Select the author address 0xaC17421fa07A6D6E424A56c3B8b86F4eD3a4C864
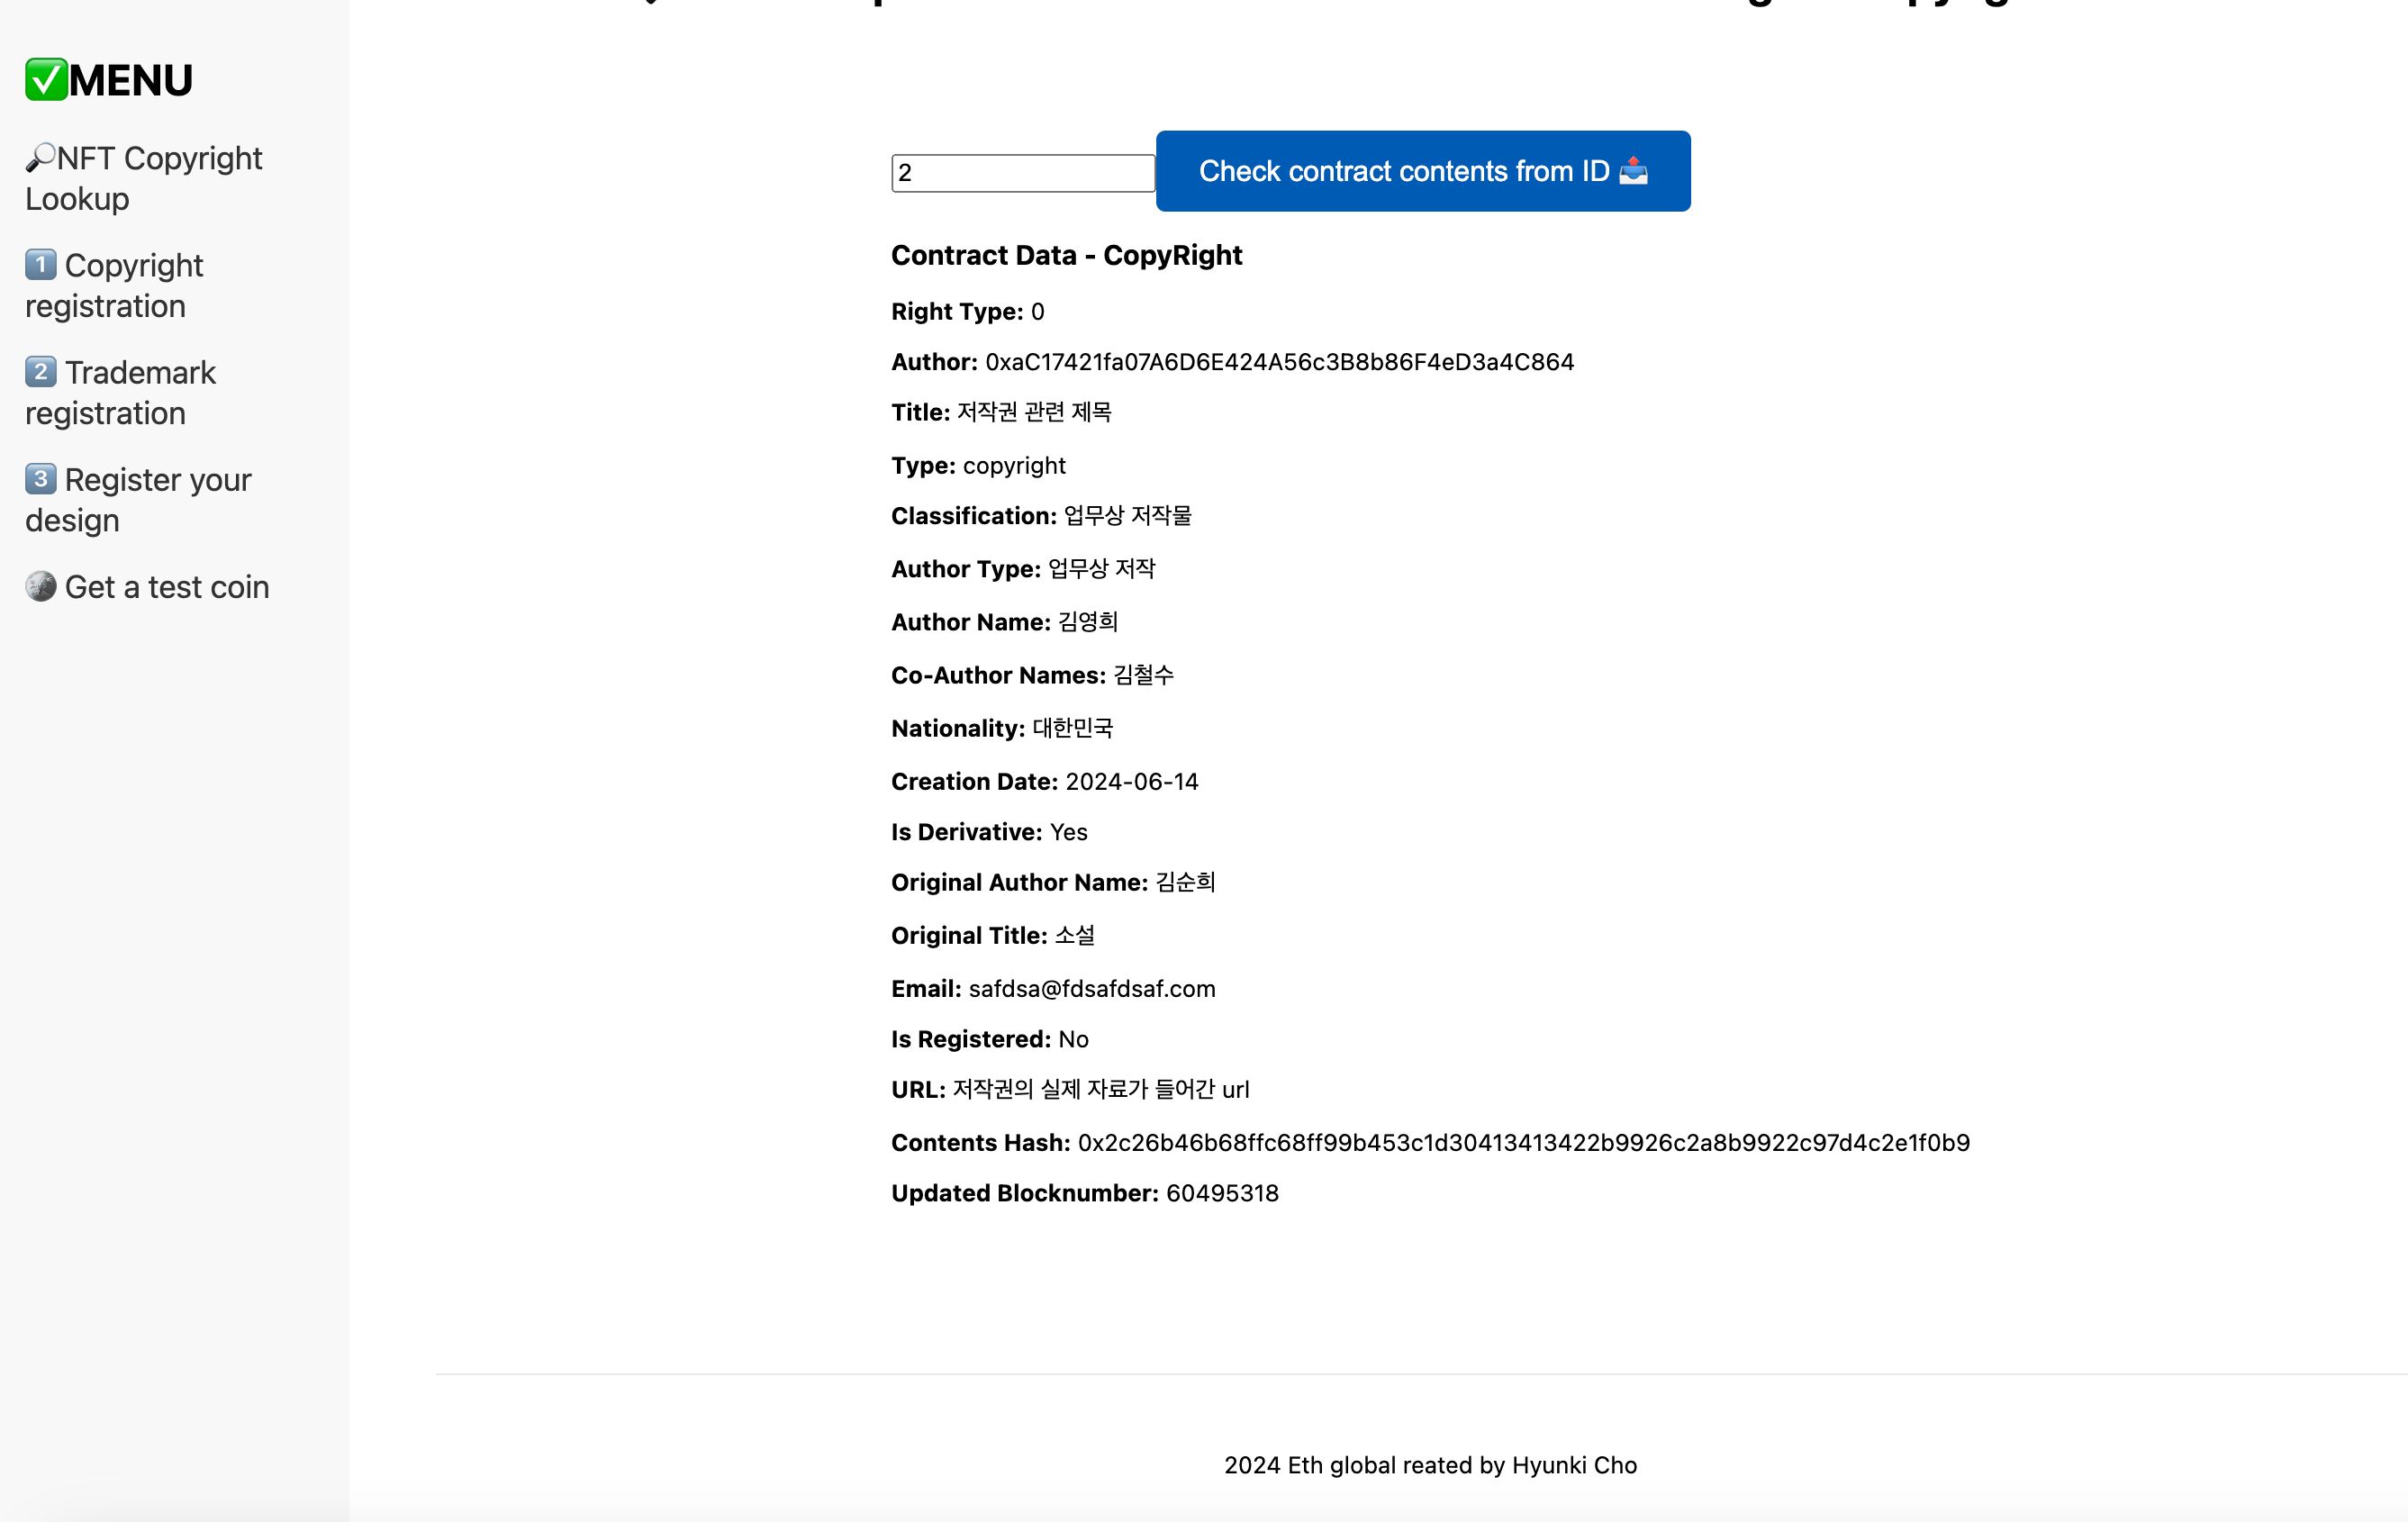 click(1279, 362)
